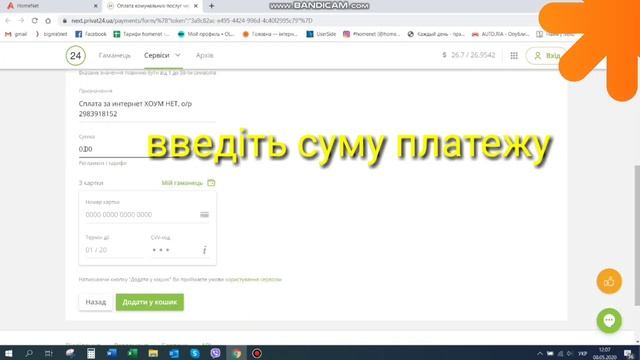Open Skype from the taskbar
The height and width of the screenshot is (360, 640).
click(x=195, y=353)
